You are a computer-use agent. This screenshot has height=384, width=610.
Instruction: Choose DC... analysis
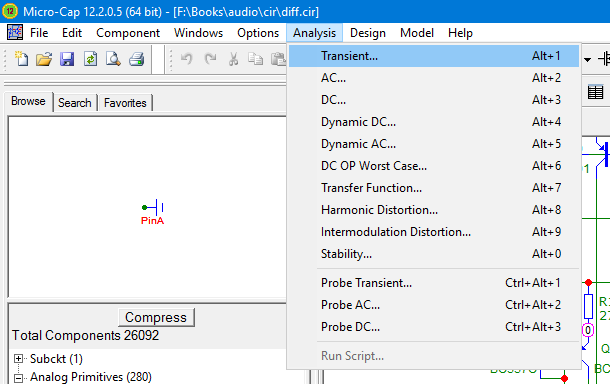coord(434,100)
